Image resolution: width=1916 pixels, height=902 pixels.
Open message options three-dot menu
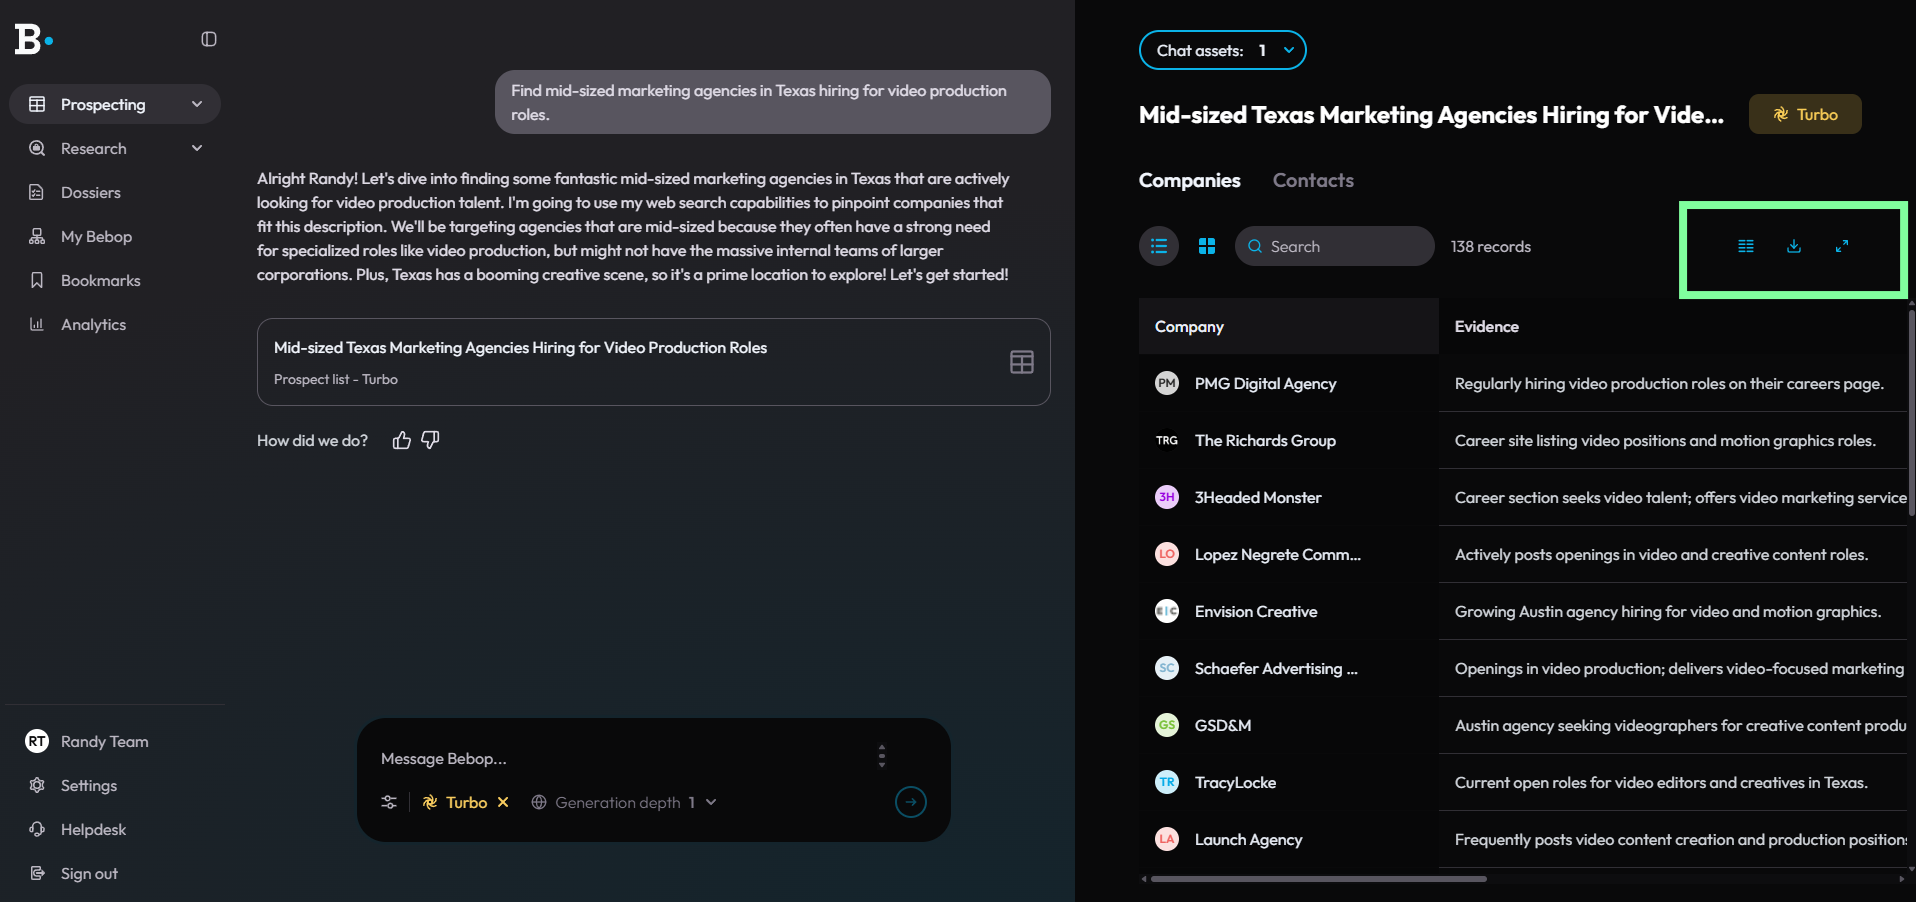[x=882, y=756]
